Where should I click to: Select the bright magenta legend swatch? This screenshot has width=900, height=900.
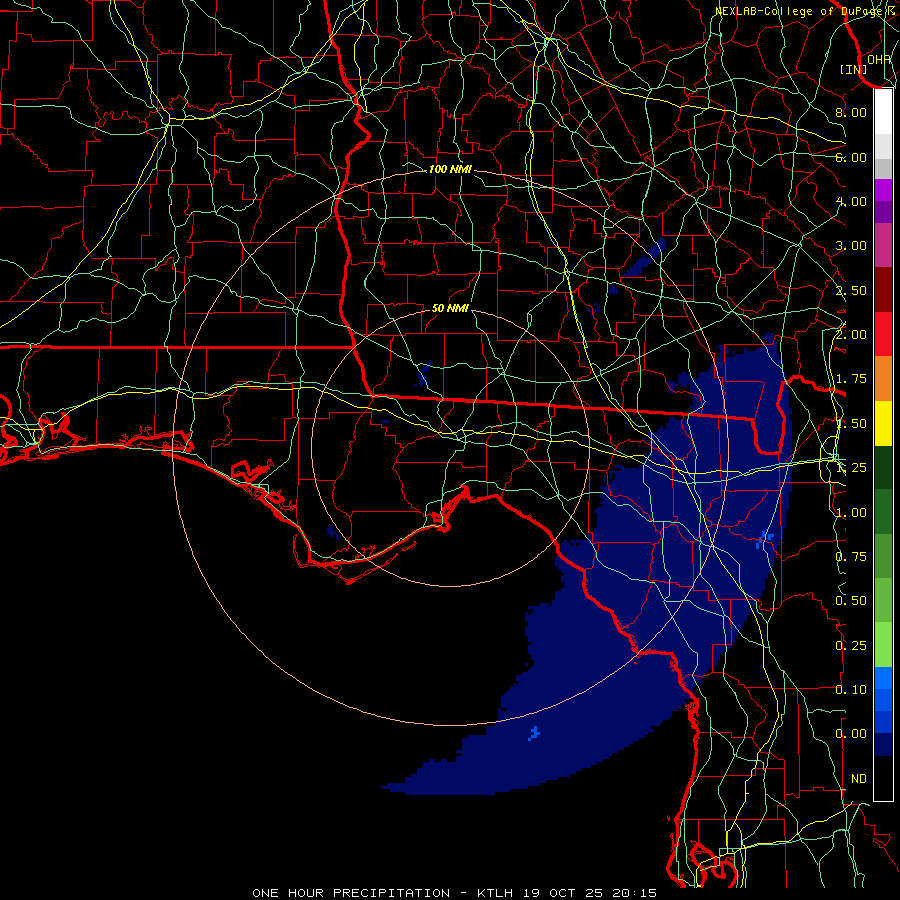pyautogui.click(x=883, y=190)
